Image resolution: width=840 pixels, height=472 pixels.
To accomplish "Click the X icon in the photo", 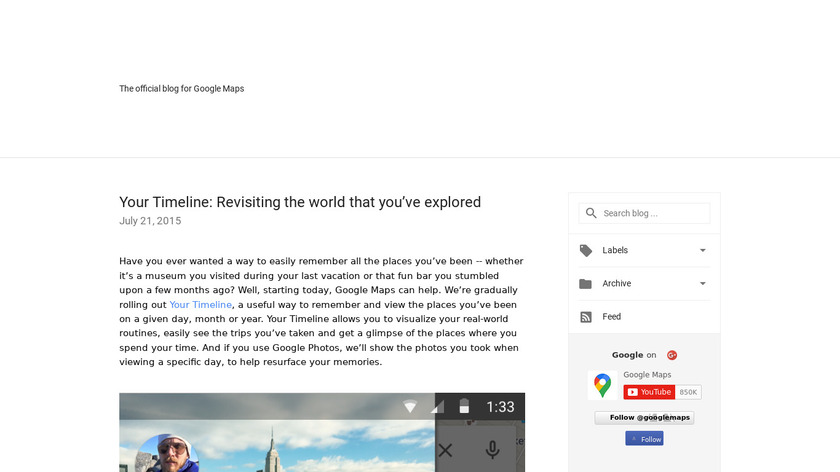I will click(x=446, y=450).
